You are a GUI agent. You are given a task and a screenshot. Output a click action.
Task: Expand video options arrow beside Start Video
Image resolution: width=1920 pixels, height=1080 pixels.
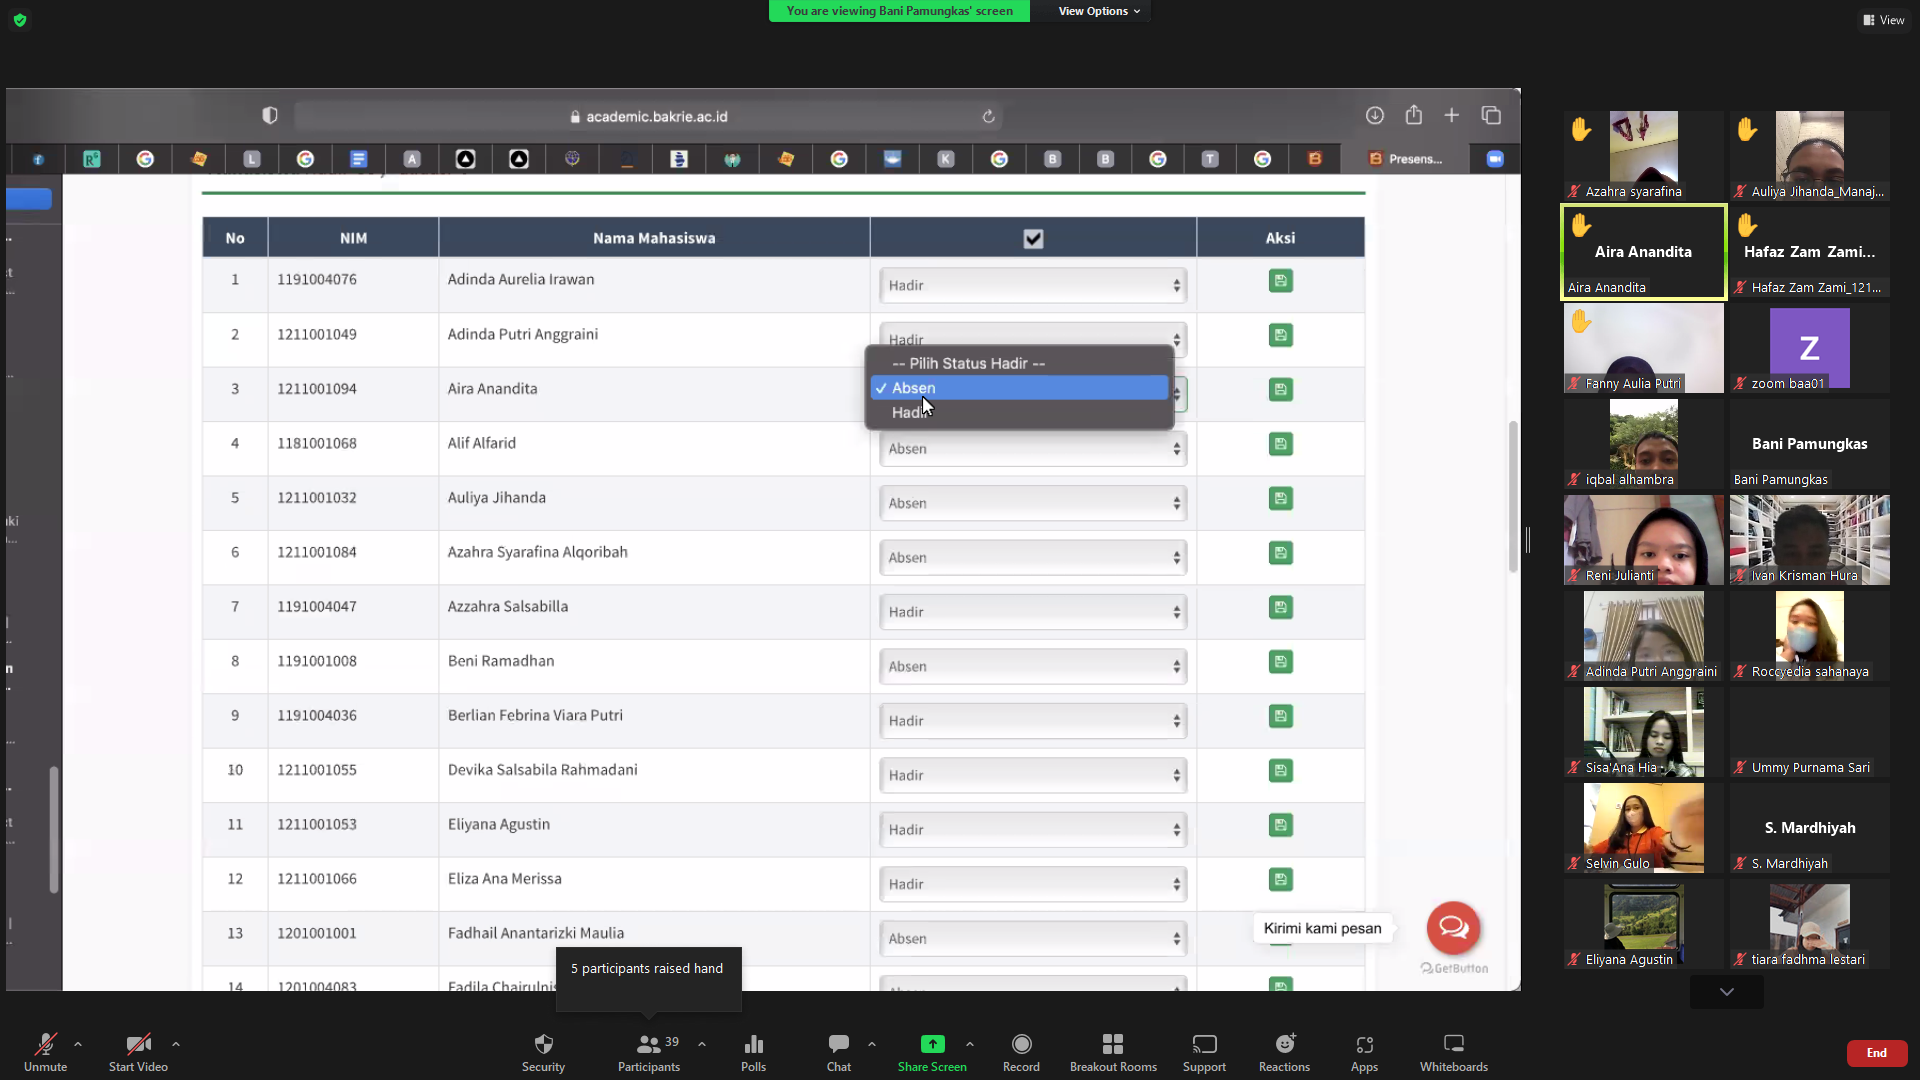click(x=176, y=1044)
